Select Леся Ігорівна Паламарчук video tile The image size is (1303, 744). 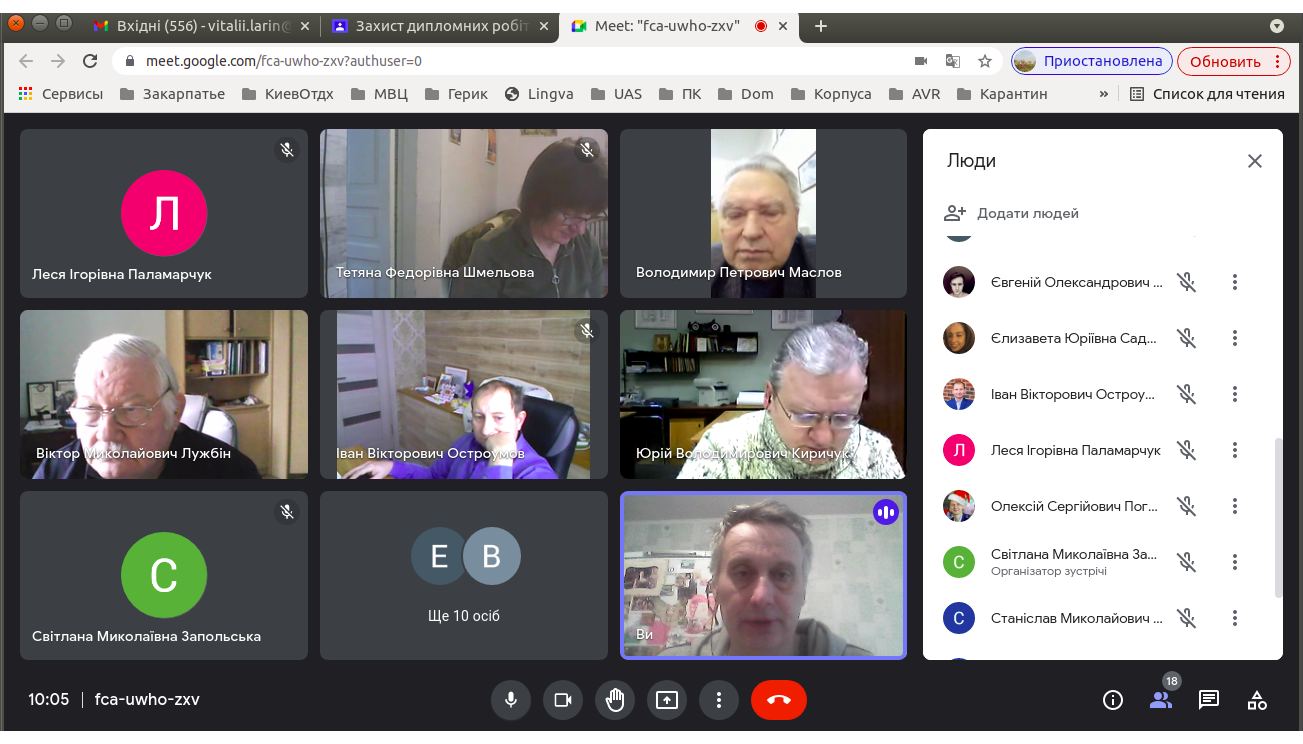pos(164,213)
